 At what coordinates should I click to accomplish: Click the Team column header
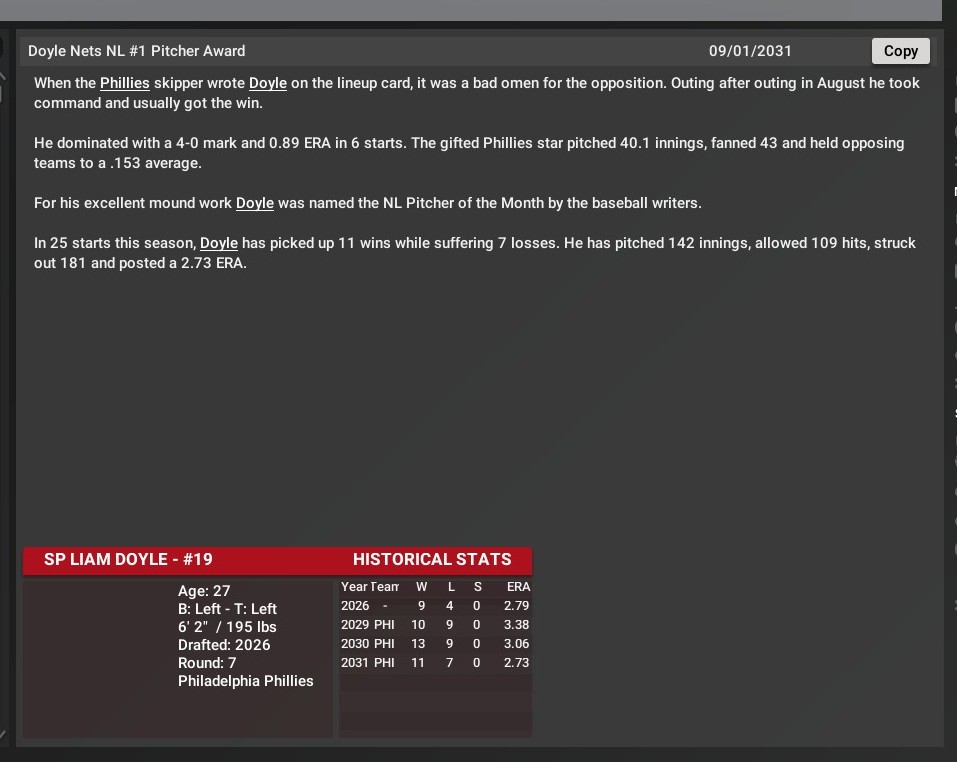pyautogui.click(x=385, y=587)
